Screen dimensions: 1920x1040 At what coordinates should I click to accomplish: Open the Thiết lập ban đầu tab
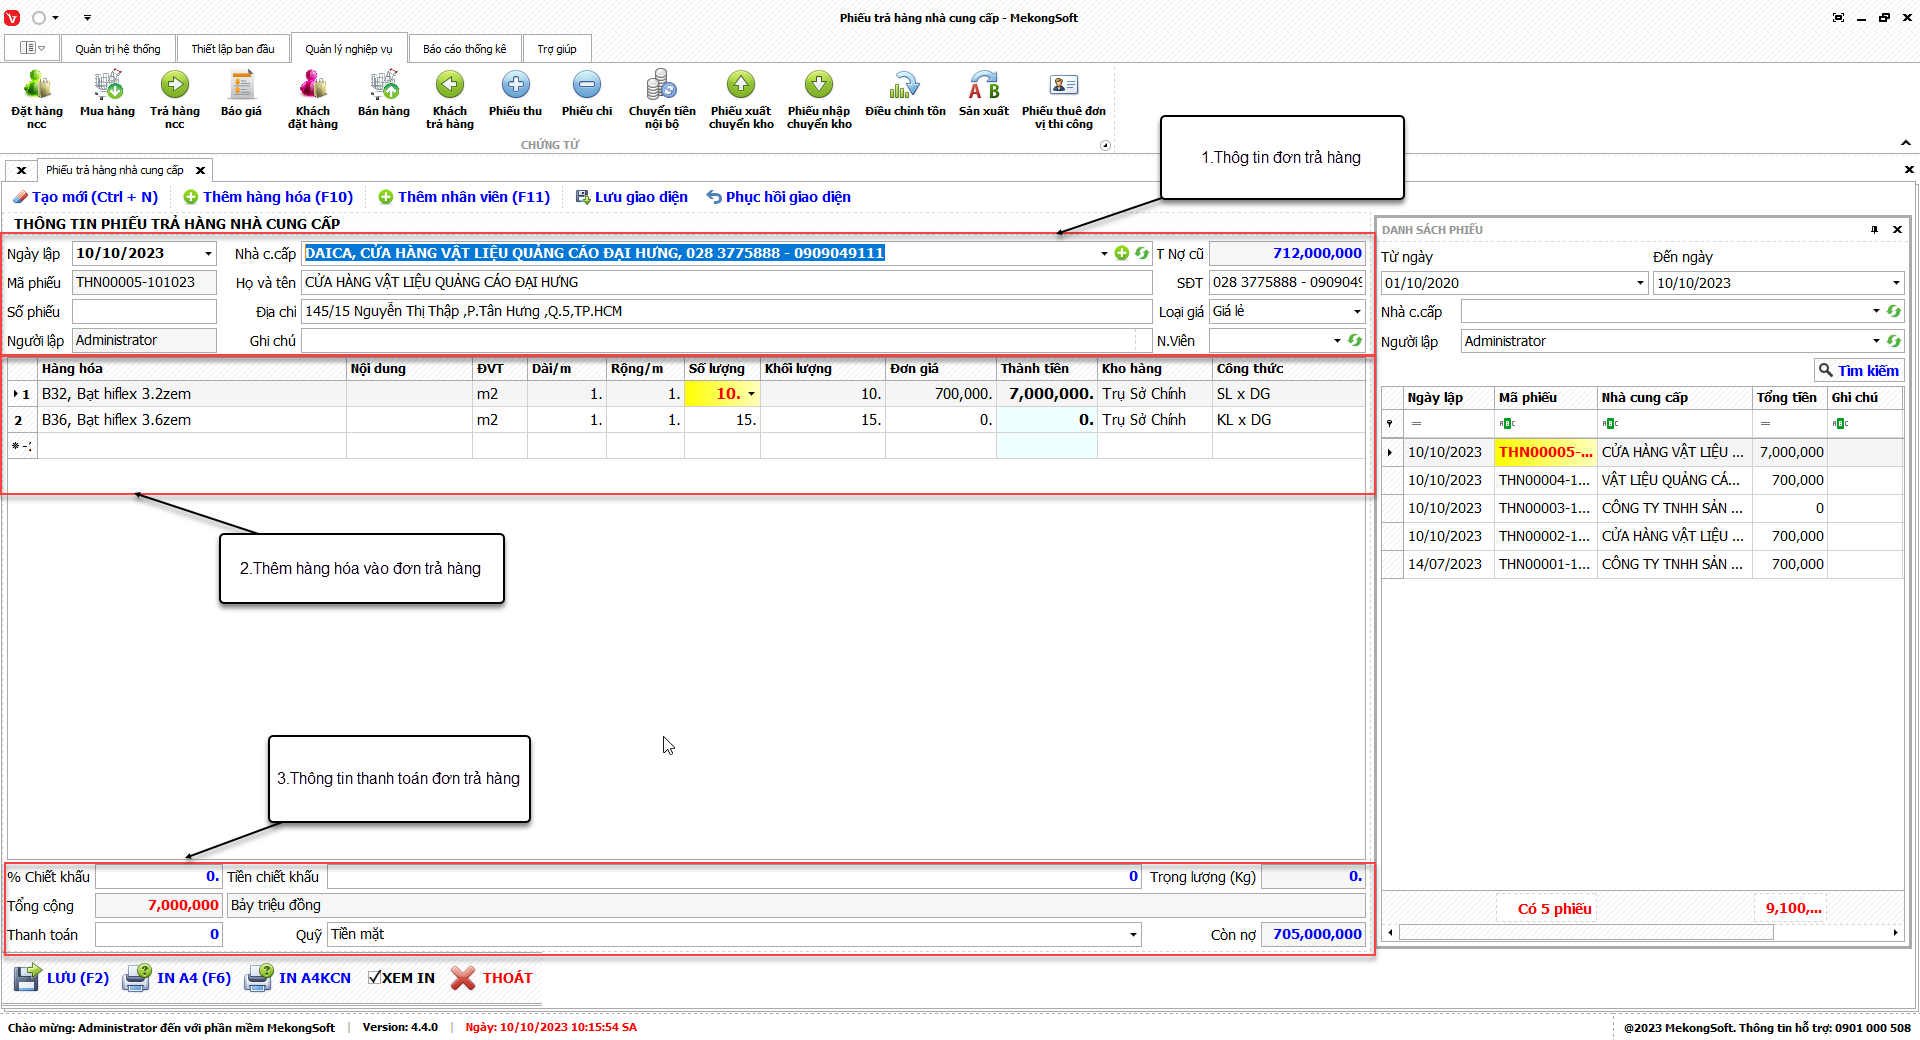click(x=232, y=49)
